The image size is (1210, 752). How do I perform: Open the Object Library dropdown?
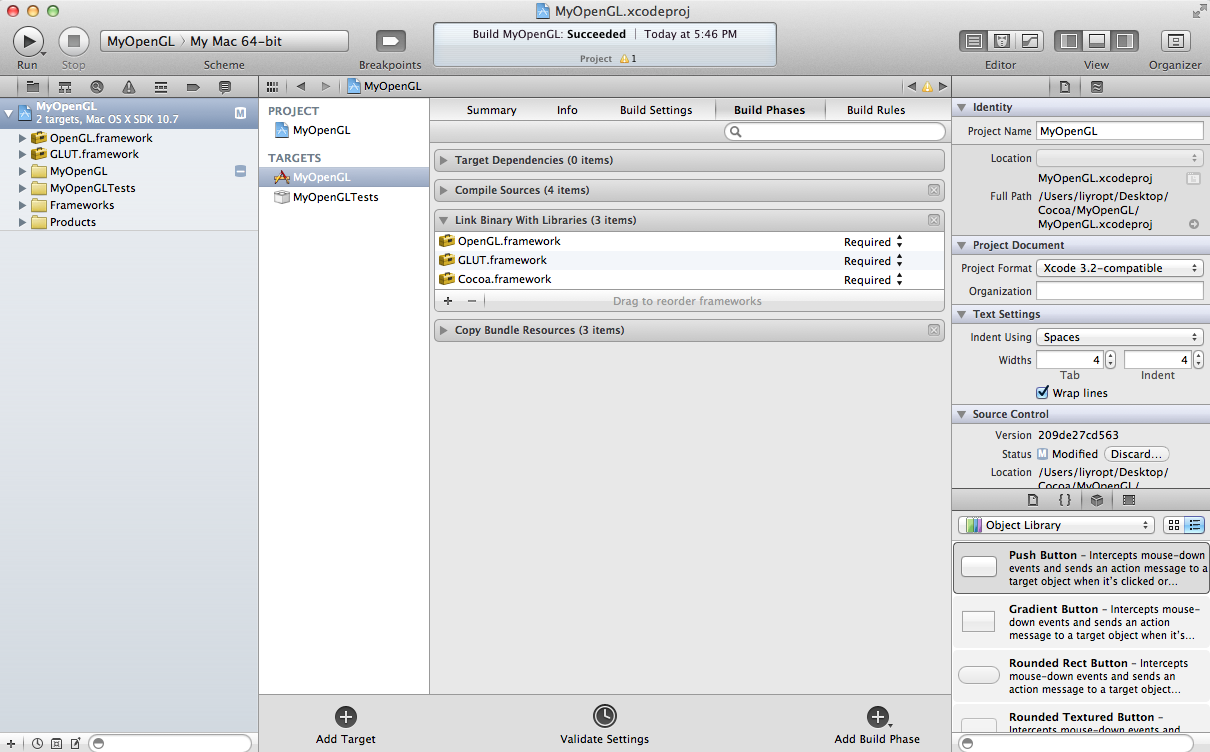click(1056, 525)
